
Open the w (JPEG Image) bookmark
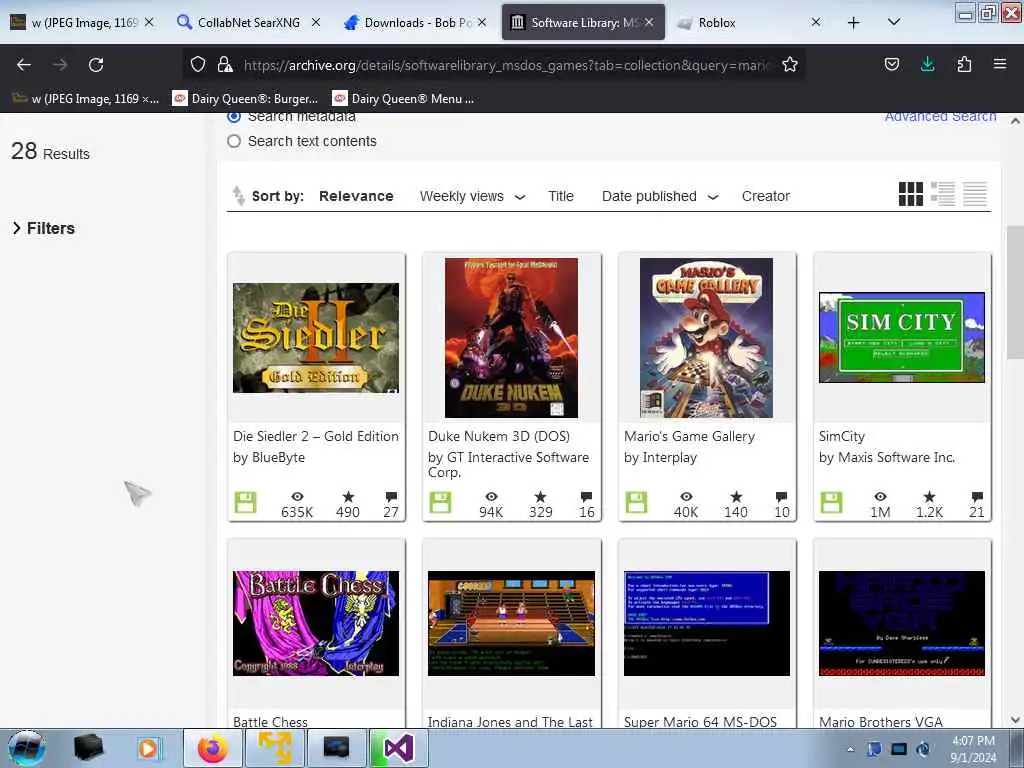tap(86, 99)
